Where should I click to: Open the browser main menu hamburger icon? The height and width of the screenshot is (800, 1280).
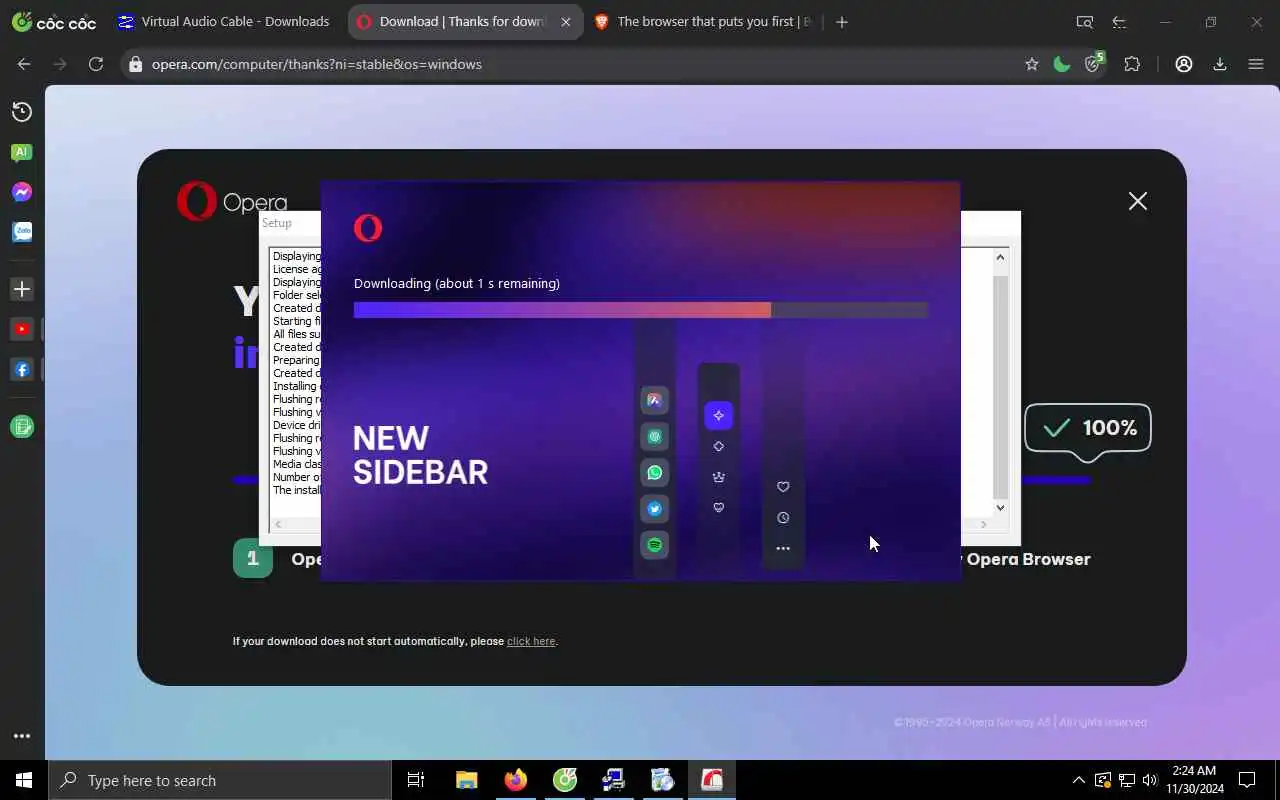click(1256, 64)
